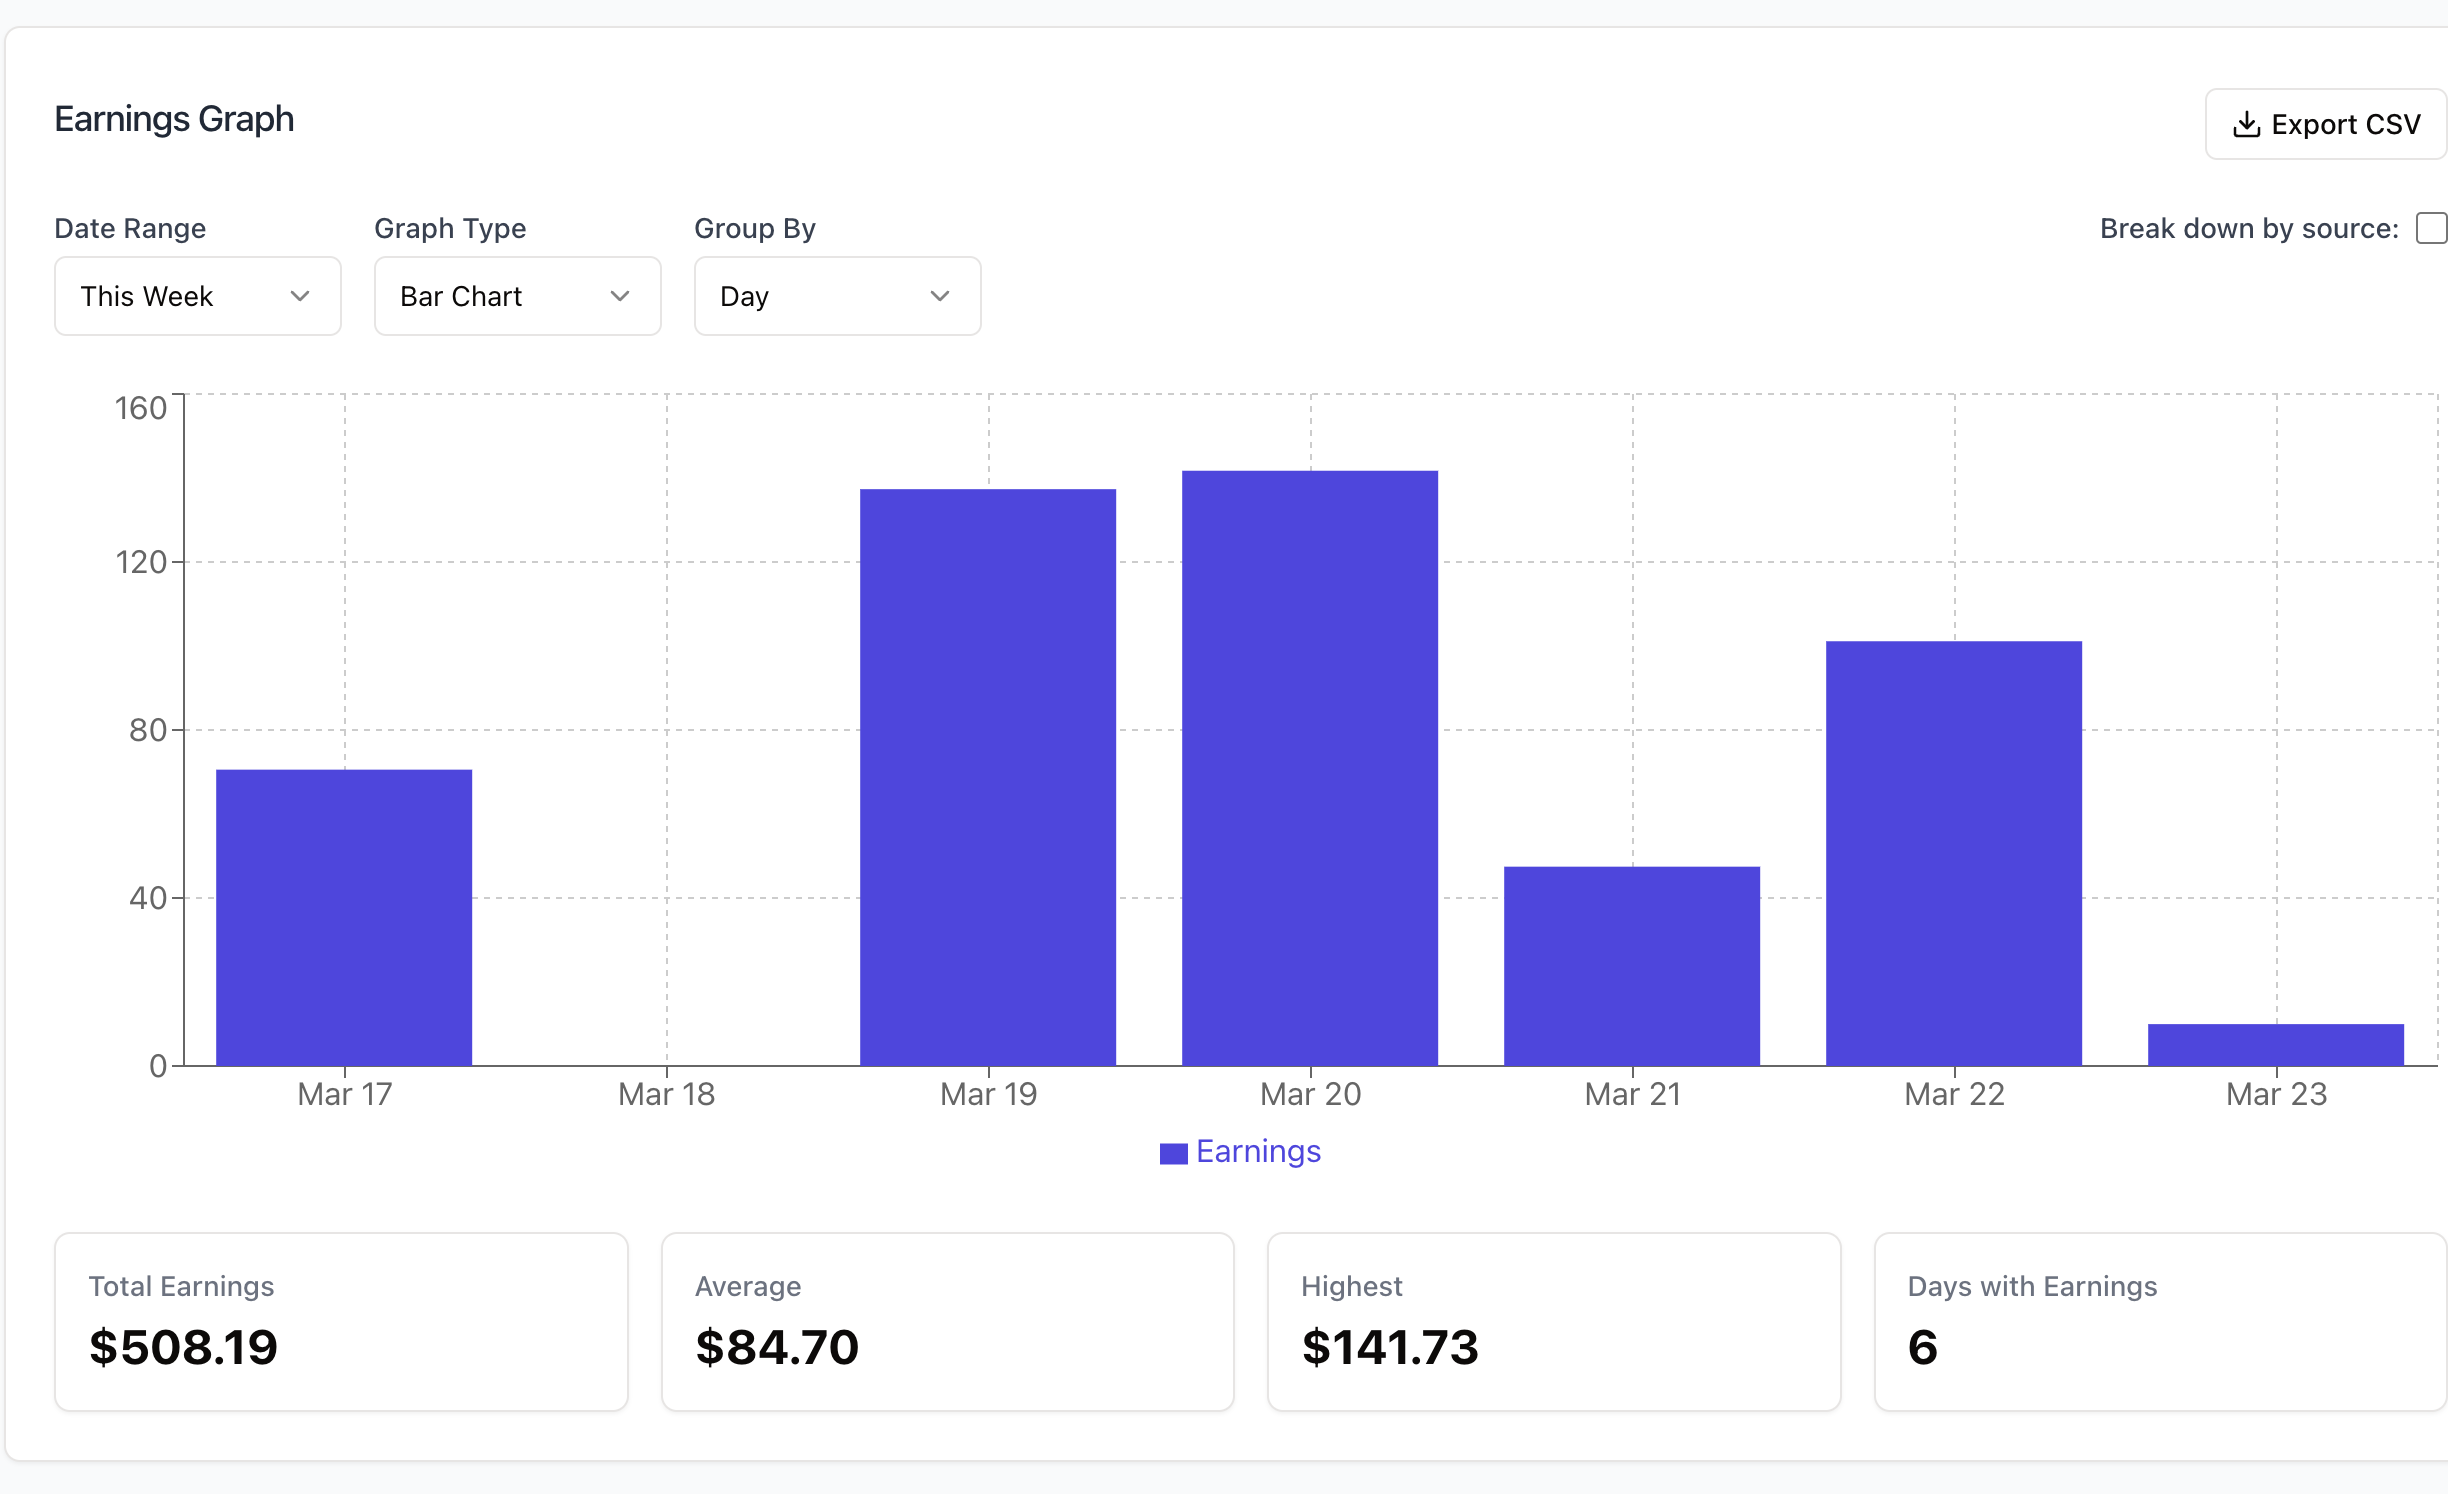The width and height of the screenshot is (2448, 1494).
Task: Click the tallest bar for Mar 20
Action: (1310, 768)
